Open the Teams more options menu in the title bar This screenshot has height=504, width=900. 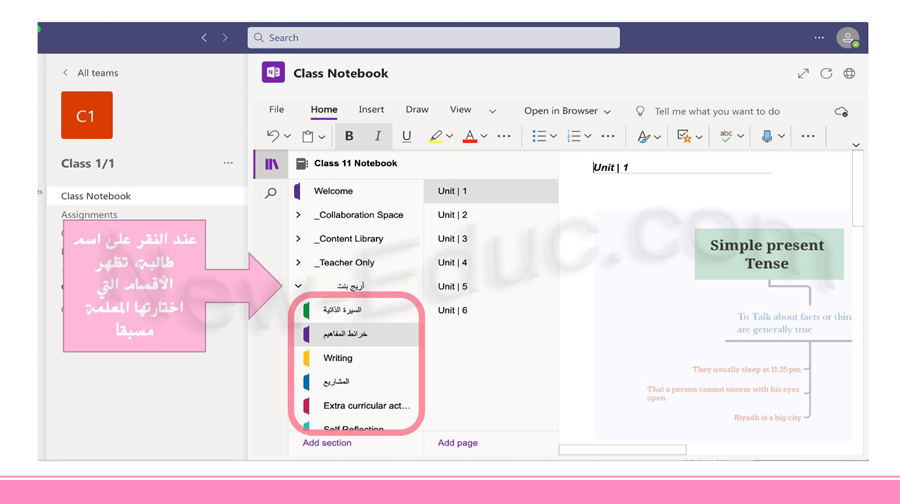(x=819, y=37)
